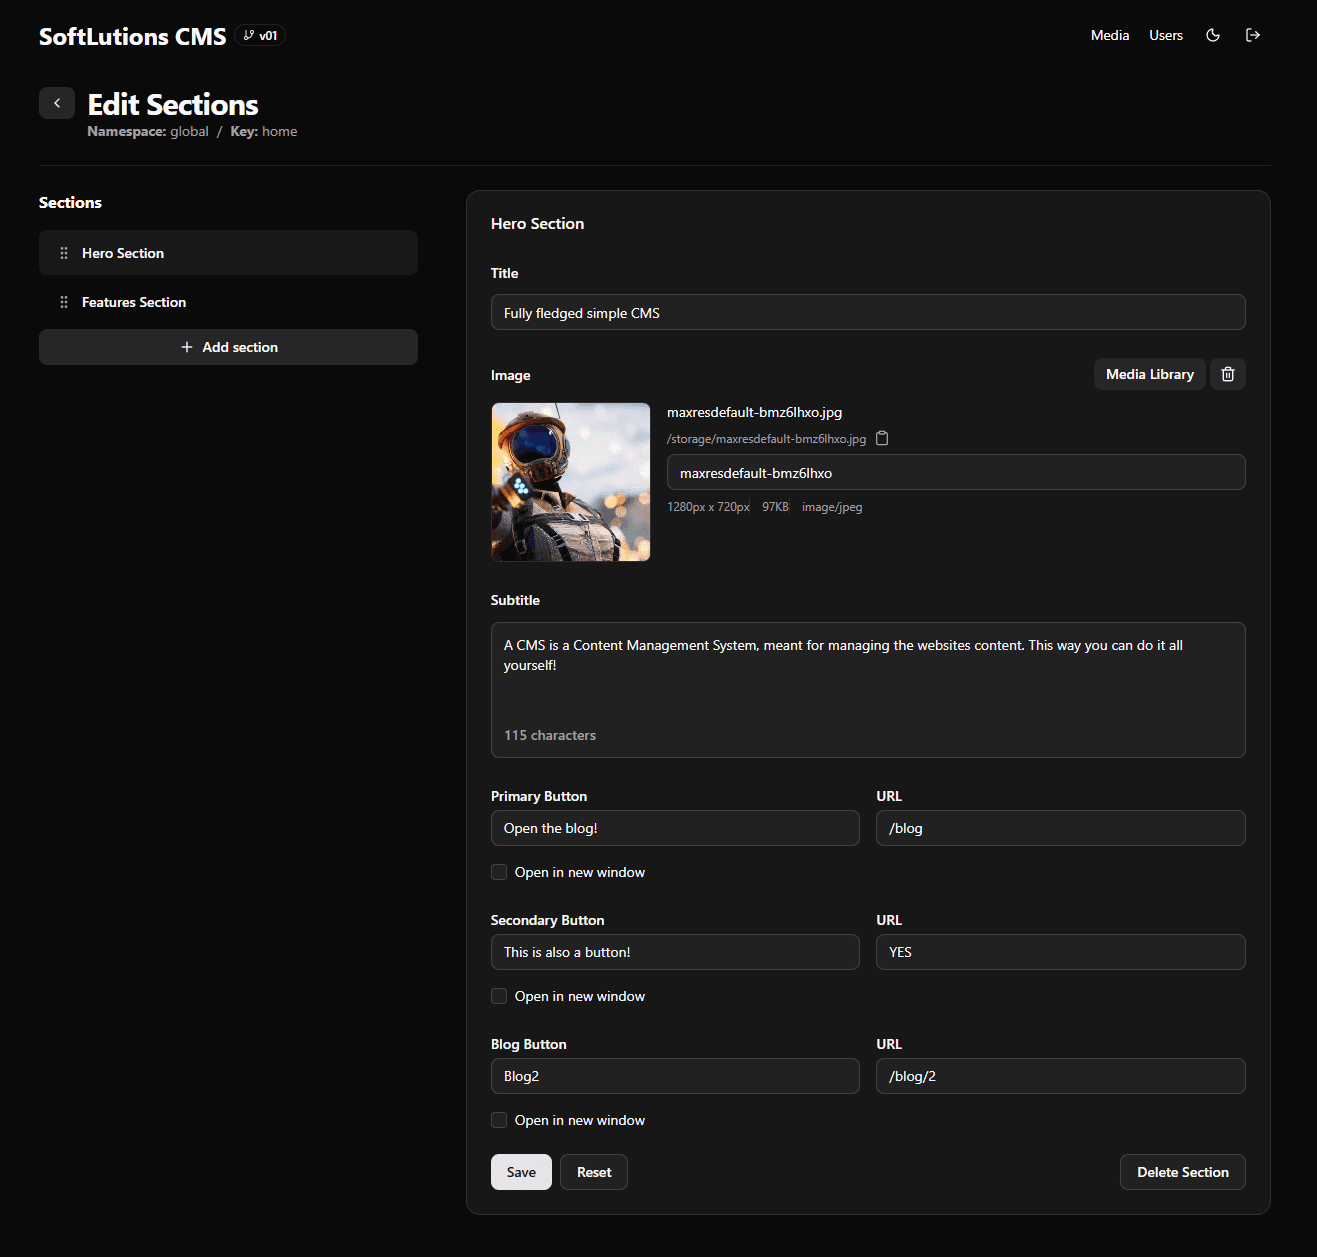
Task: Open the v01 version badge
Action: (259, 34)
